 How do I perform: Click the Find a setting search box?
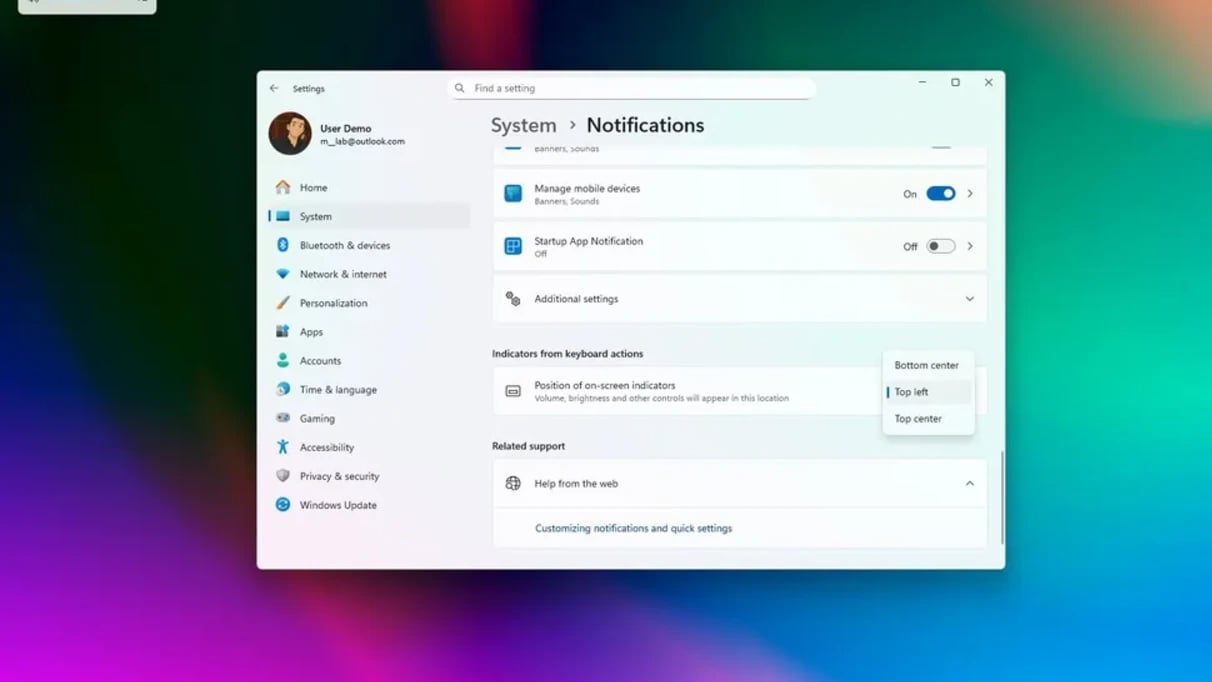click(x=640, y=88)
